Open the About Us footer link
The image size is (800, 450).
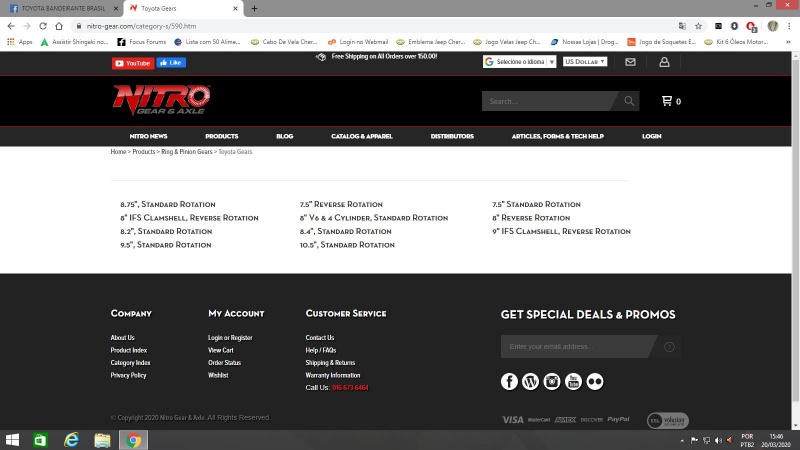(122, 338)
